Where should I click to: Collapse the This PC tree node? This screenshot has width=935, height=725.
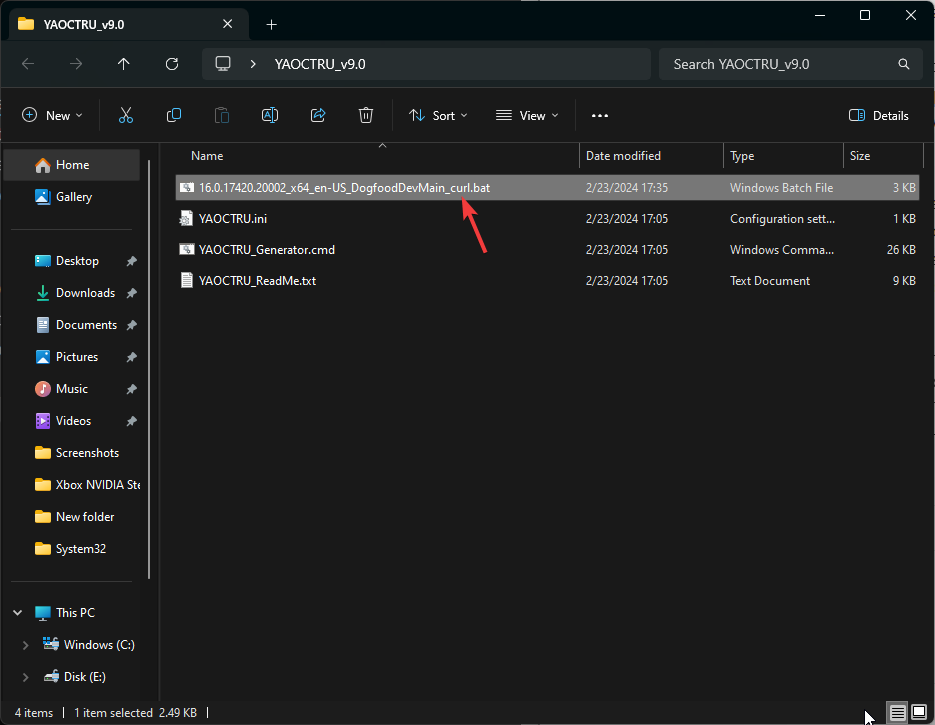pos(19,613)
